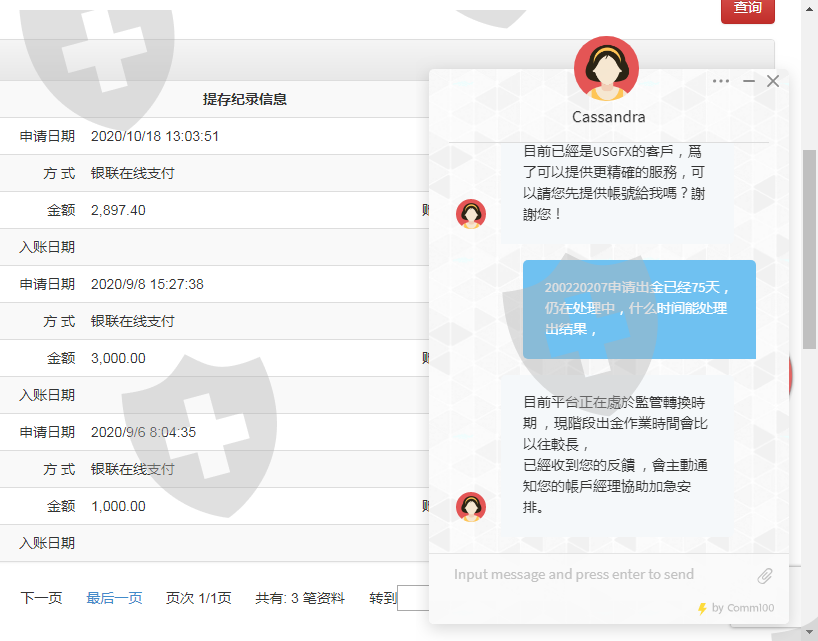Close the Cassandra chat window
Image resolution: width=818 pixels, height=641 pixels.
coord(773,81)
